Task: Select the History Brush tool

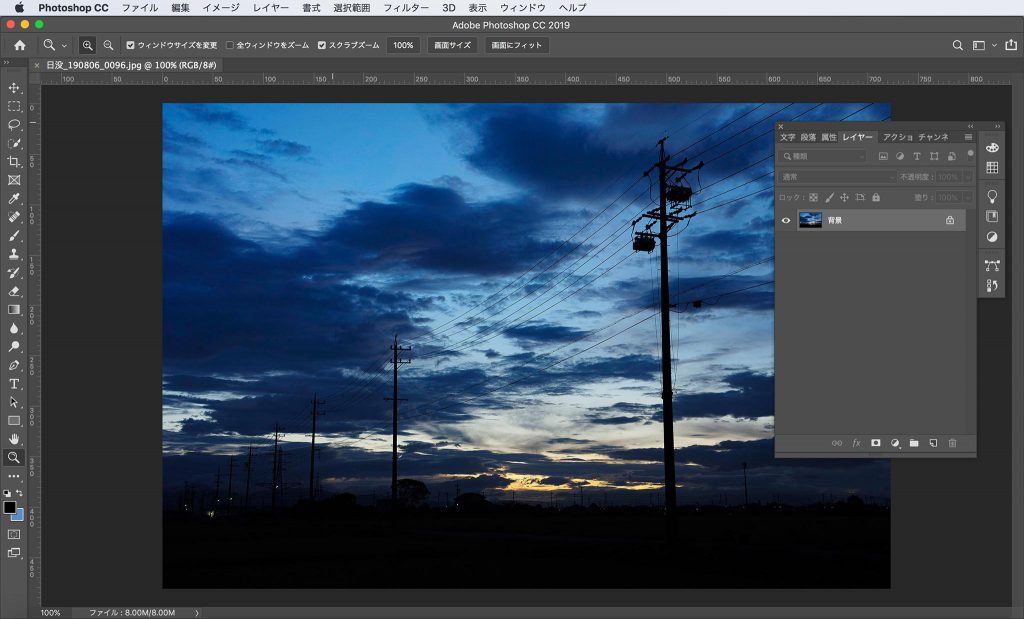Action: (14, 272)
